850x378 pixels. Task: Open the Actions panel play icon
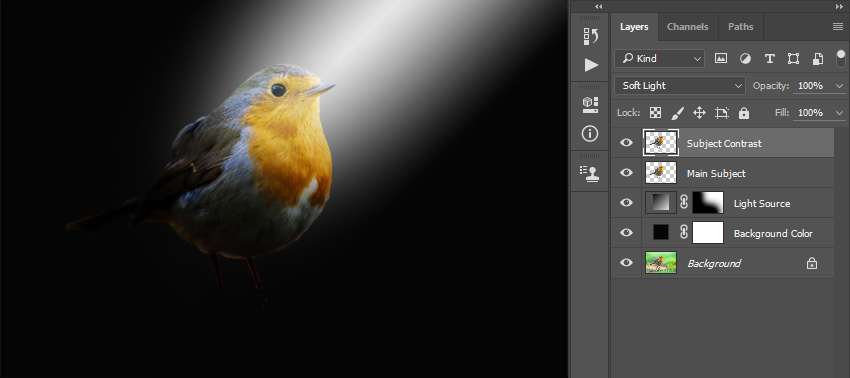[x=591, y=65]
